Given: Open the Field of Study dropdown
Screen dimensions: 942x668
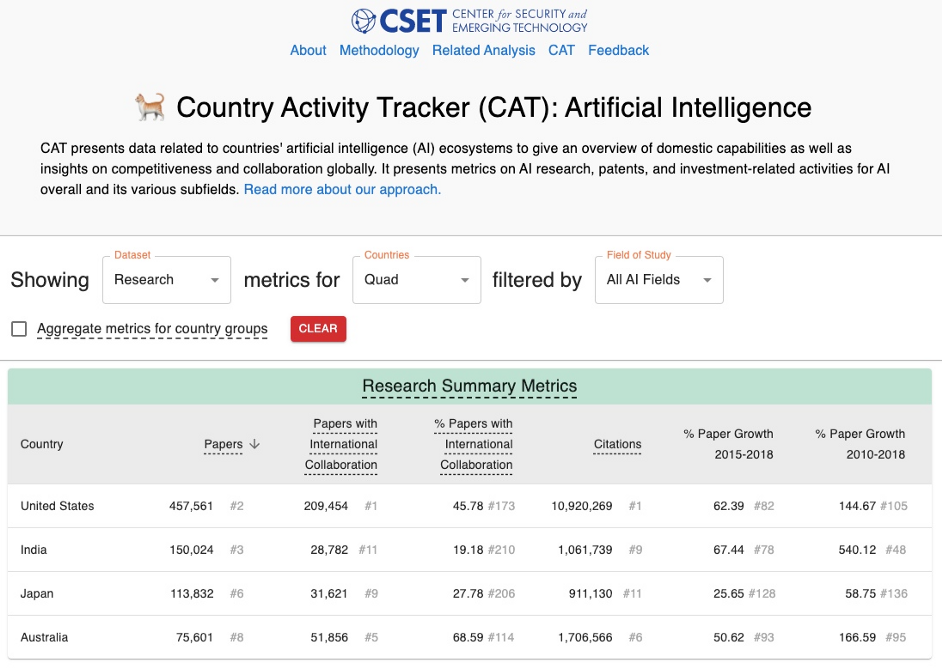Looking at the screenshot, I should click(659, 280).
